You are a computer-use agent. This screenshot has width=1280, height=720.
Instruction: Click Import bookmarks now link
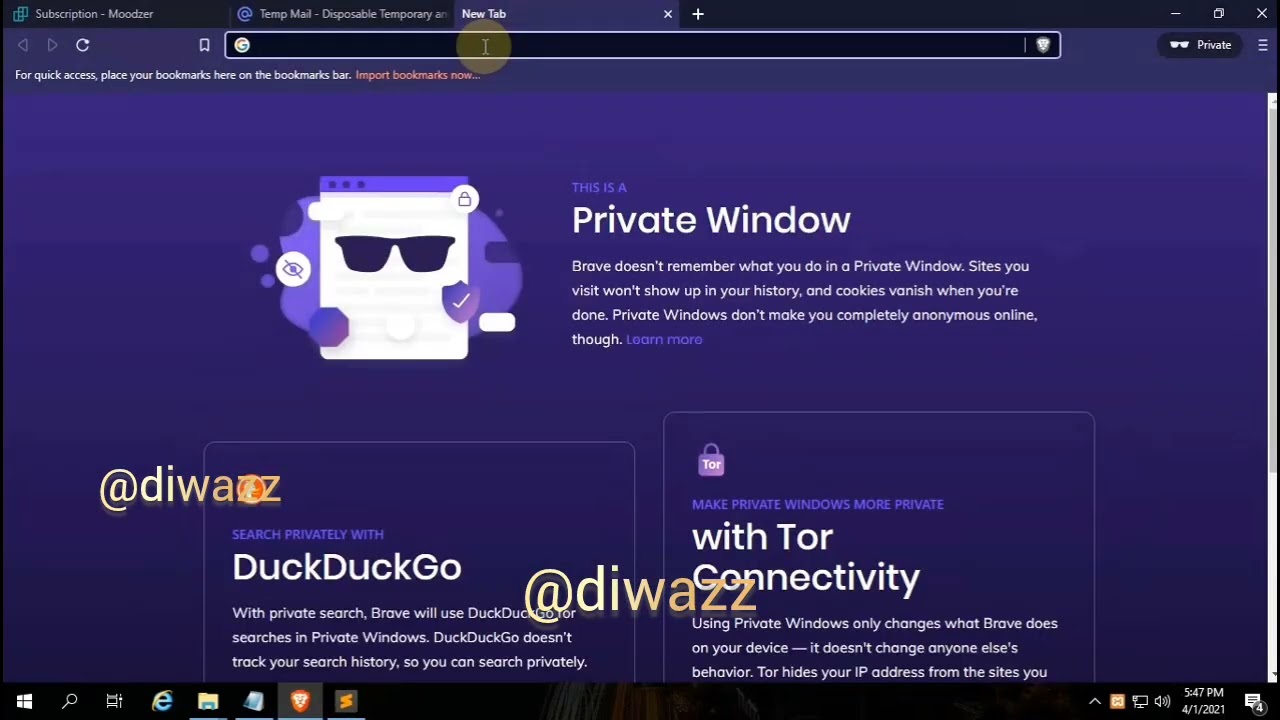pos(417,75)
